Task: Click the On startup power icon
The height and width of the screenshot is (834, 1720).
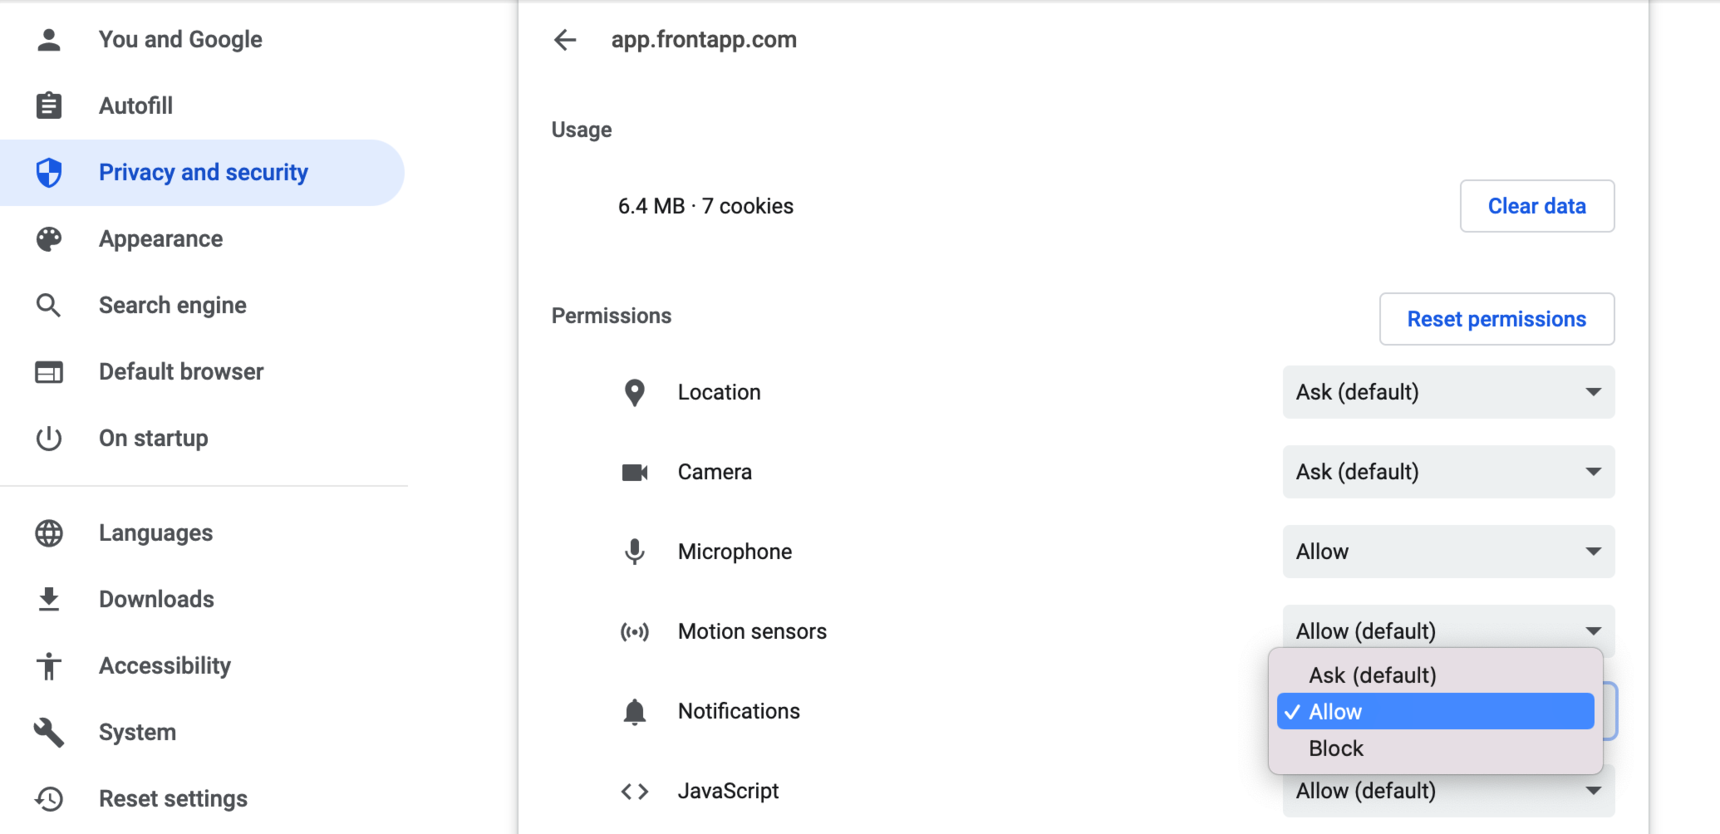Action: pyautogui.click(x=49, y=438)
